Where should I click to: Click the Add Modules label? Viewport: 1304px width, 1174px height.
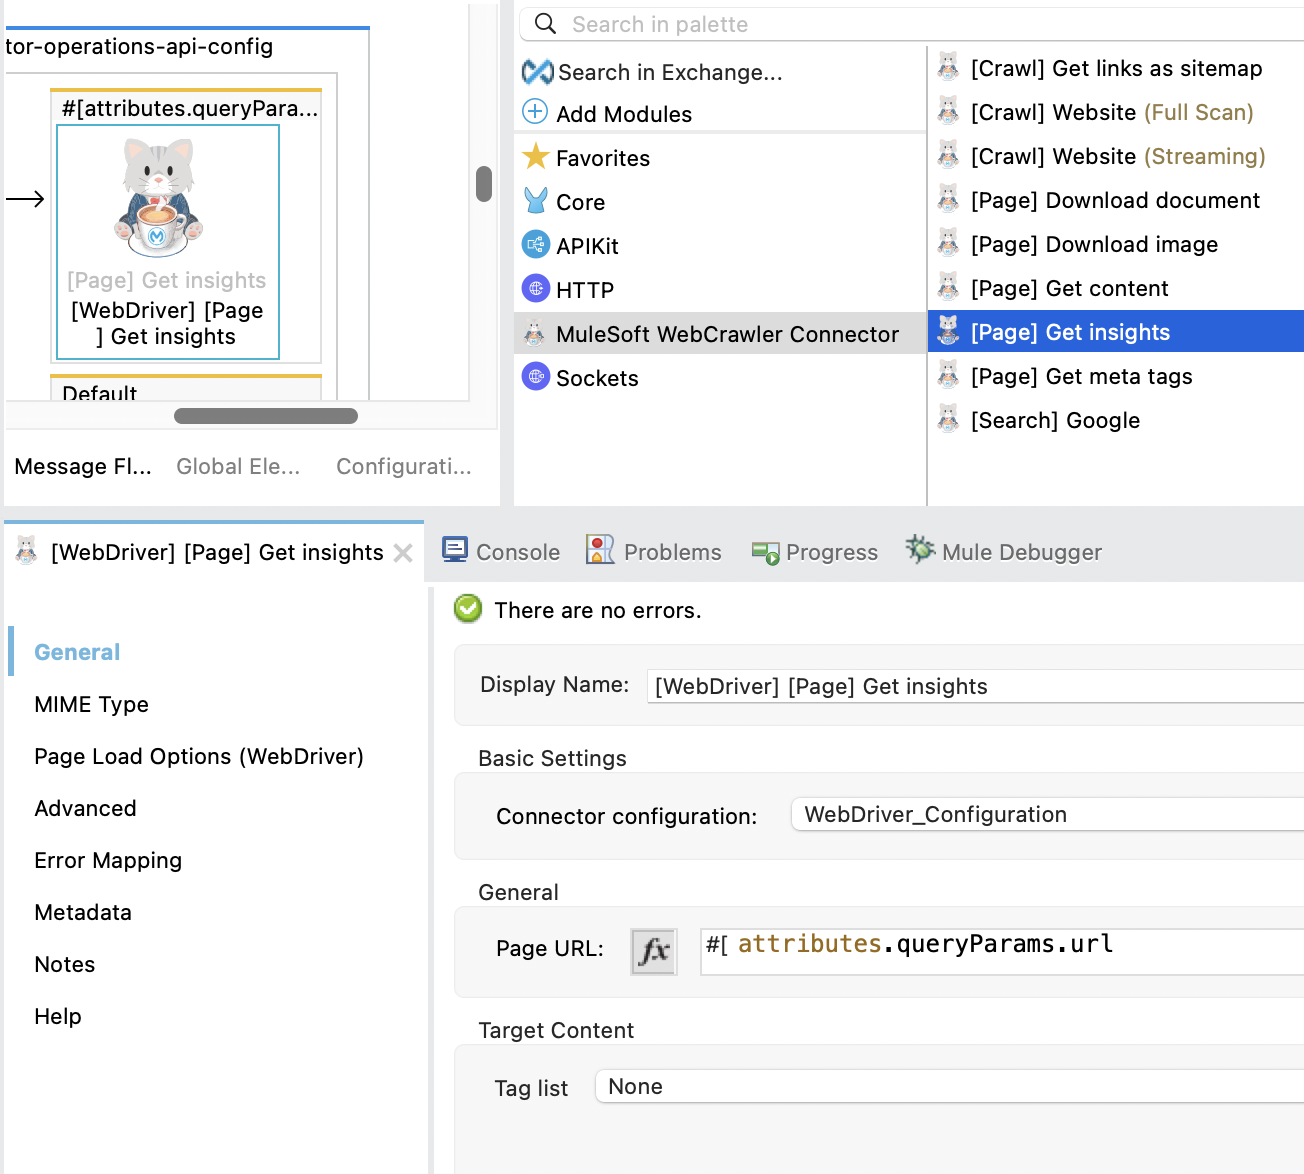coord(624,114)
